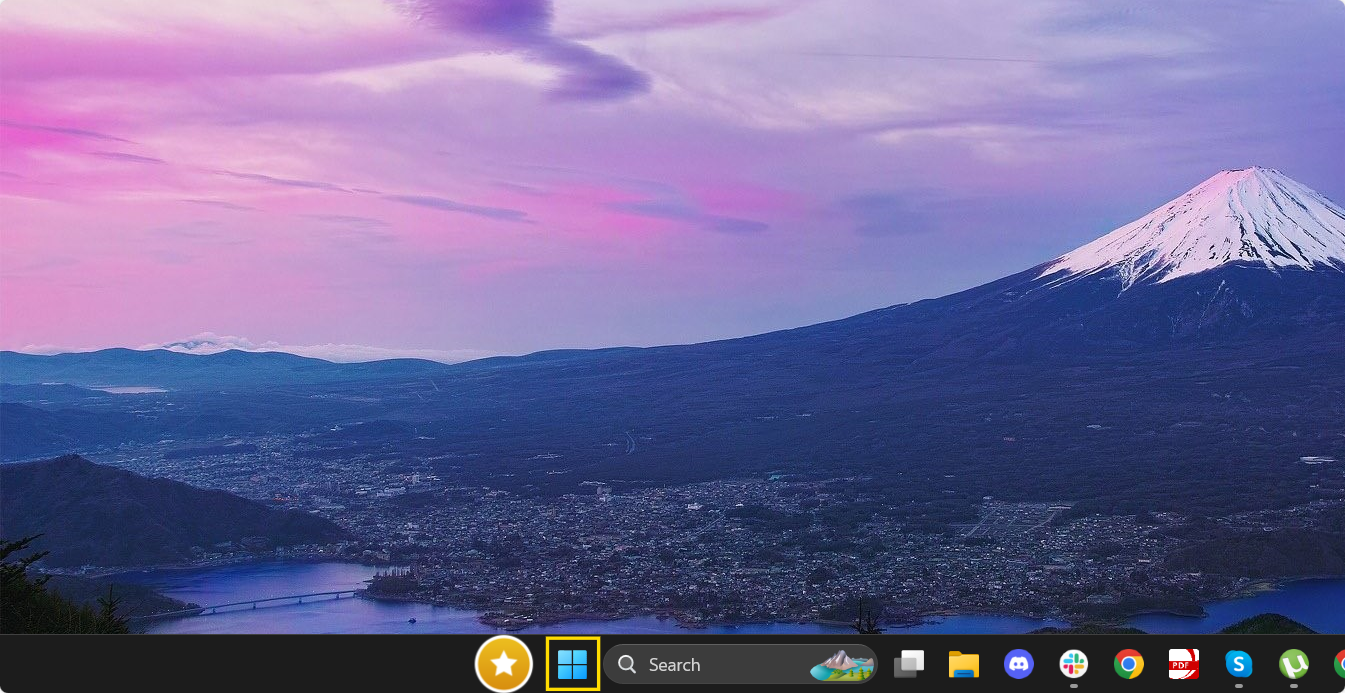1345x693 pixels.
Task: Switch to the Slack app
Action: pos(1074,664)
